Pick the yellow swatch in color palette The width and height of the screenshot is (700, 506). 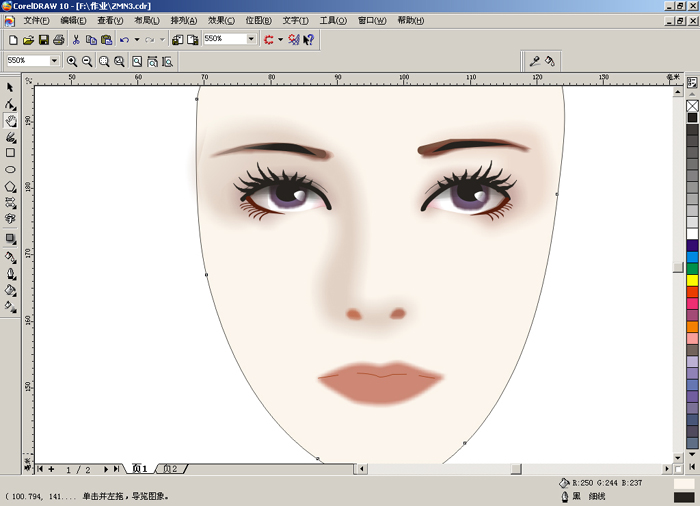point(692,280)
